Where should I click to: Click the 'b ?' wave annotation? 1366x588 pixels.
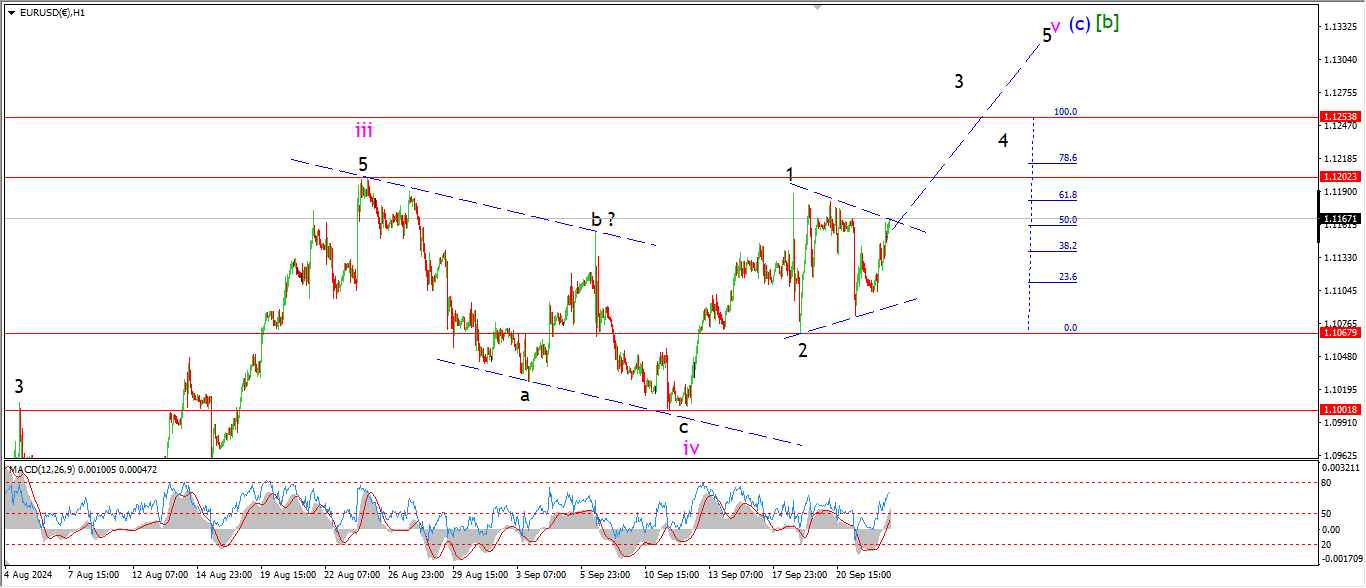pyautogui.click(x=602, y=219)
